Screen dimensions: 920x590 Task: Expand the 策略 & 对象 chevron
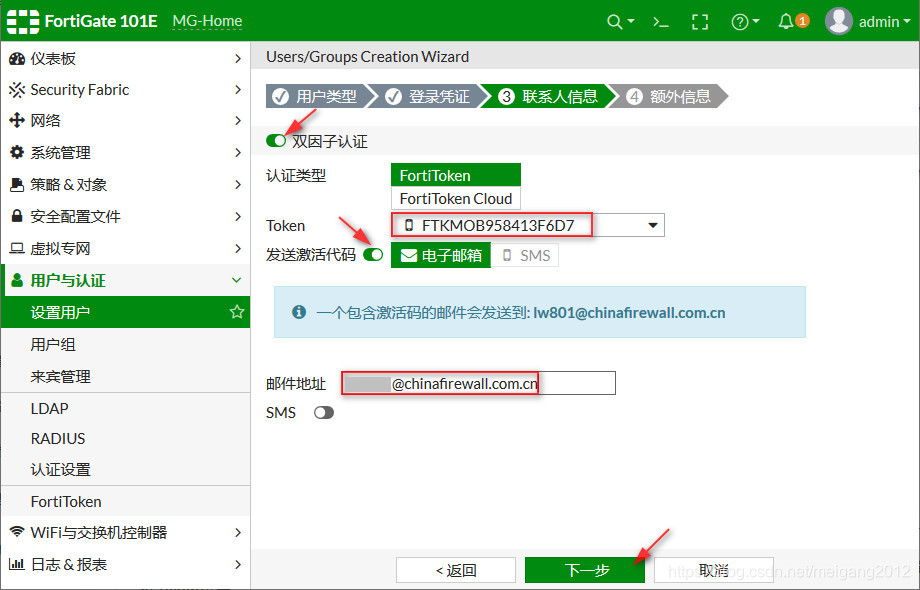pyautogui.click(x=238, y=184)
